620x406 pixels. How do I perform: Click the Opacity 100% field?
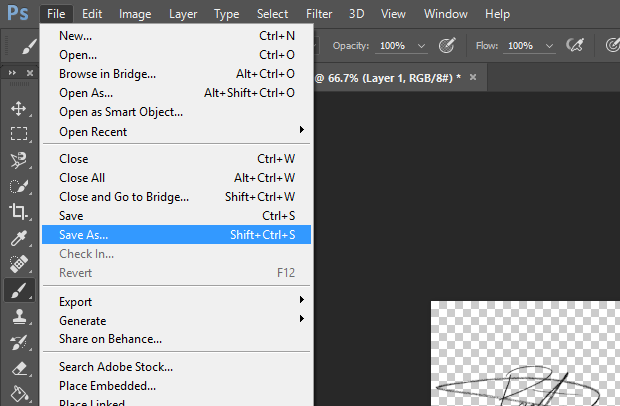[x=393, y=46]
